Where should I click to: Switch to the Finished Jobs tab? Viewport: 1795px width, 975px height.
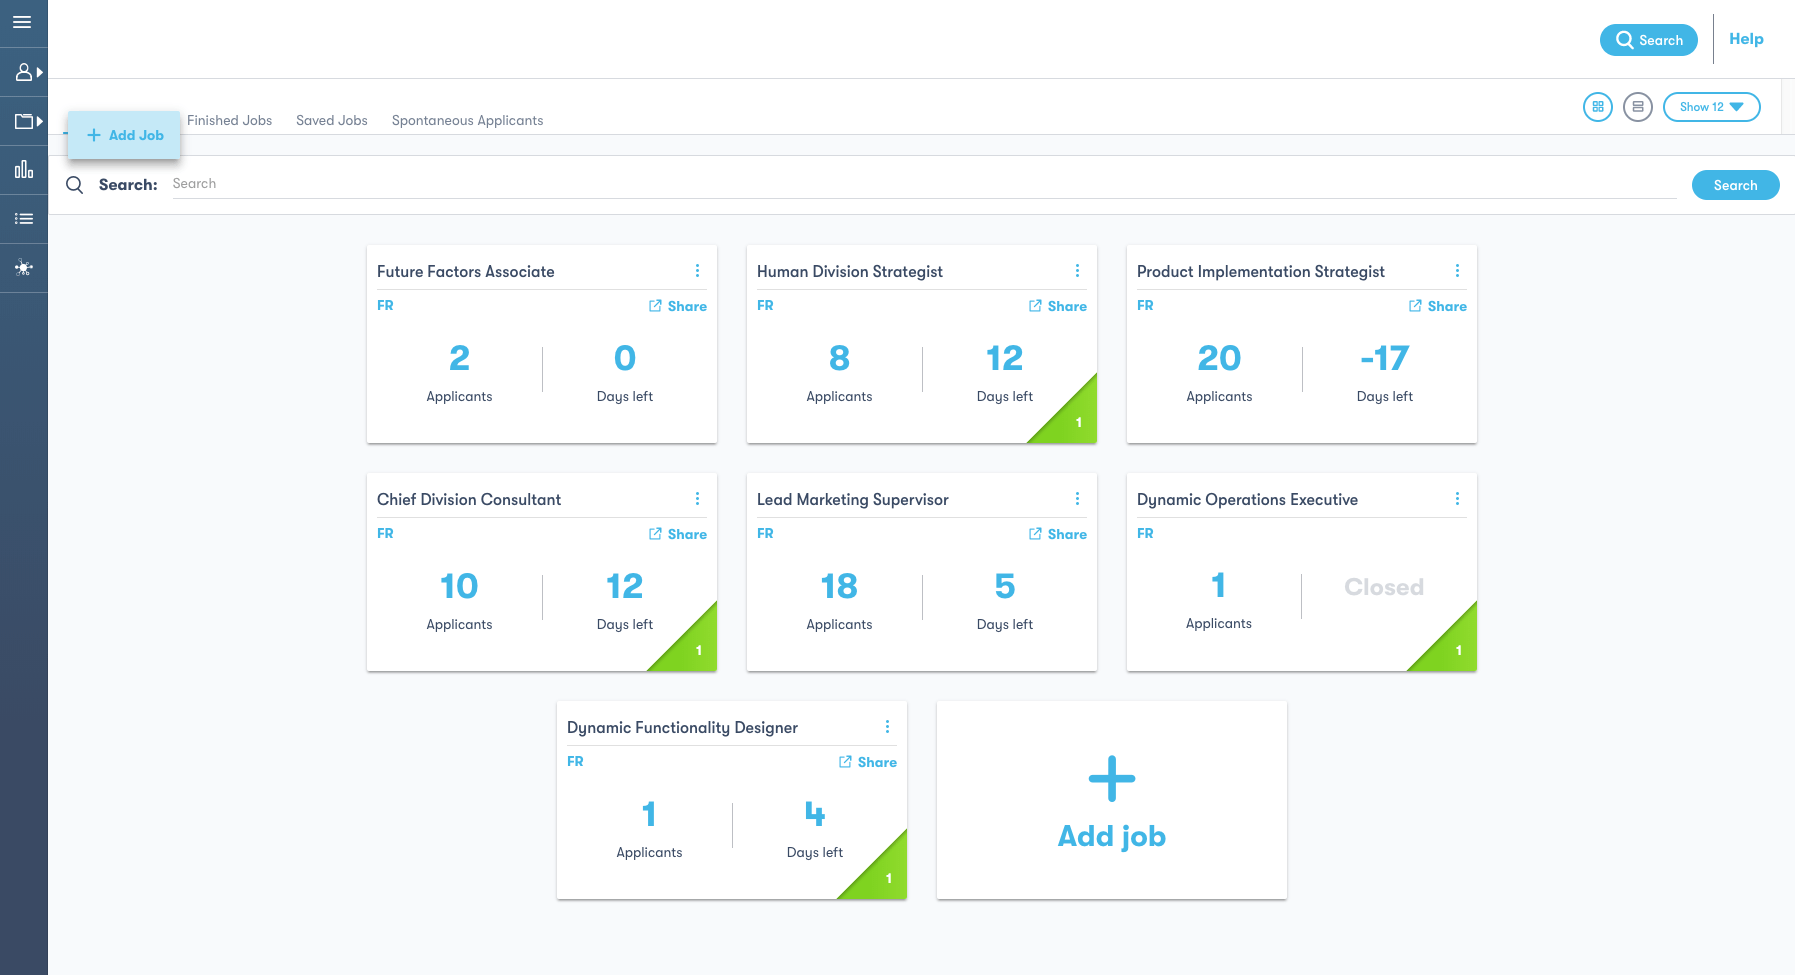(229, 120)
